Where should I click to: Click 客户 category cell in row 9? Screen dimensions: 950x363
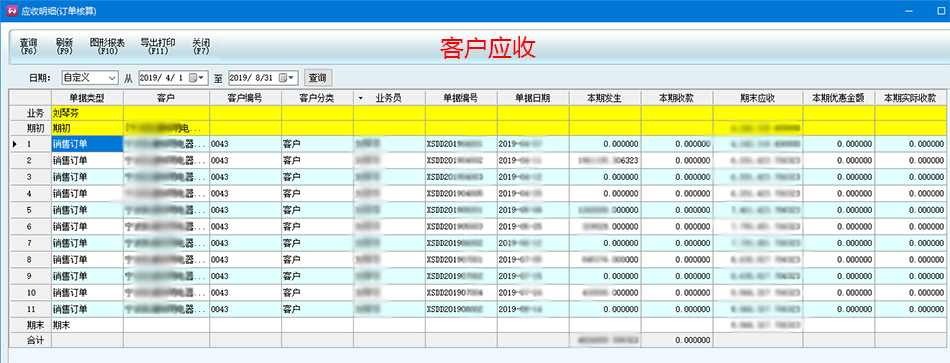[x=317, y=276]
